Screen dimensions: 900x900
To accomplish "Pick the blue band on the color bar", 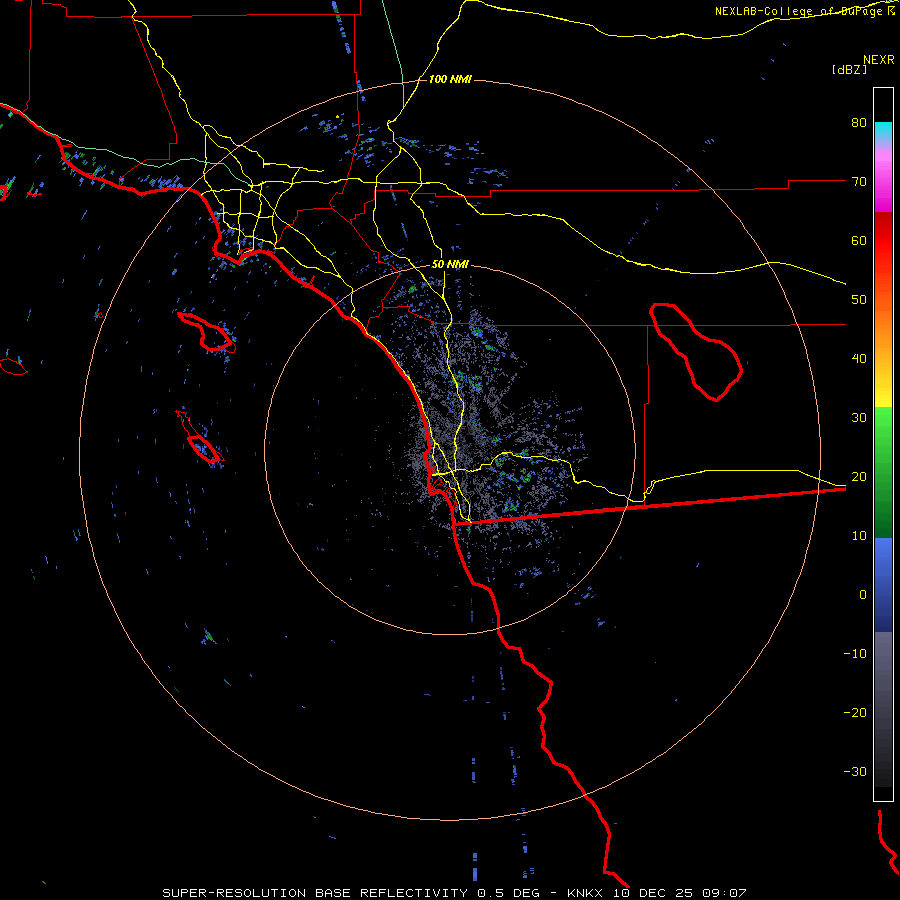I will [x=883, y=584].
